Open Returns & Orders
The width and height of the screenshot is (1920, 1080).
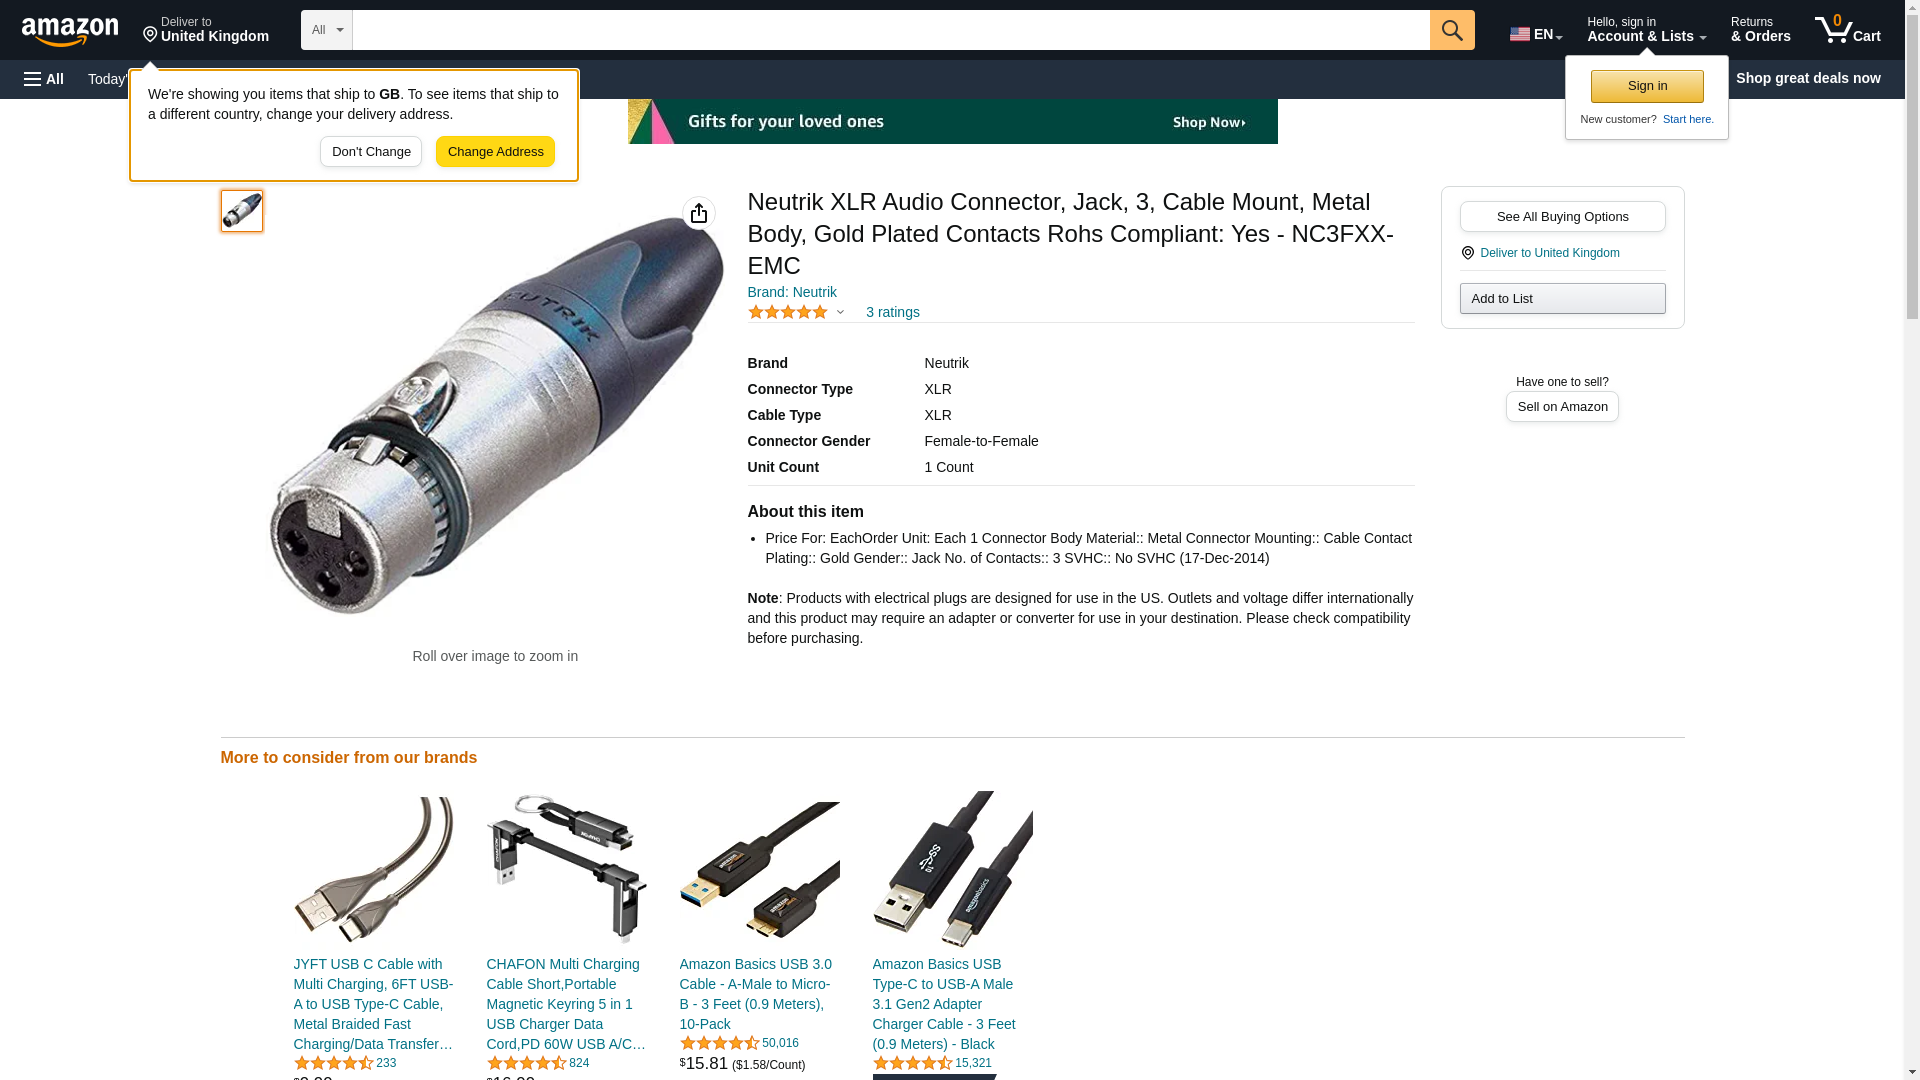click(1760, 30)
